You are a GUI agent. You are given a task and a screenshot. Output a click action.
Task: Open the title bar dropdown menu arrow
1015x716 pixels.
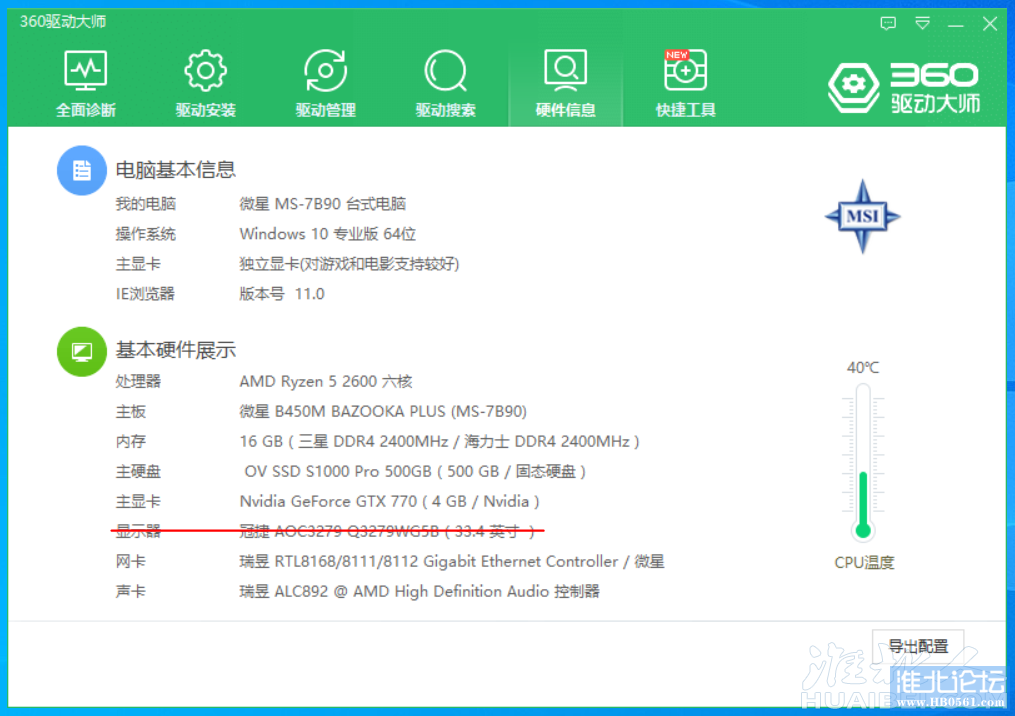tap(922, 24)
